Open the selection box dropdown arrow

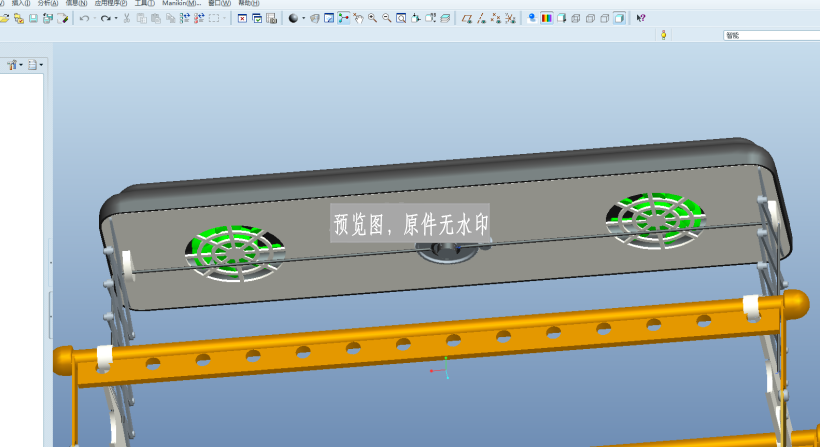pyautogui.click(x=224, y=18)
